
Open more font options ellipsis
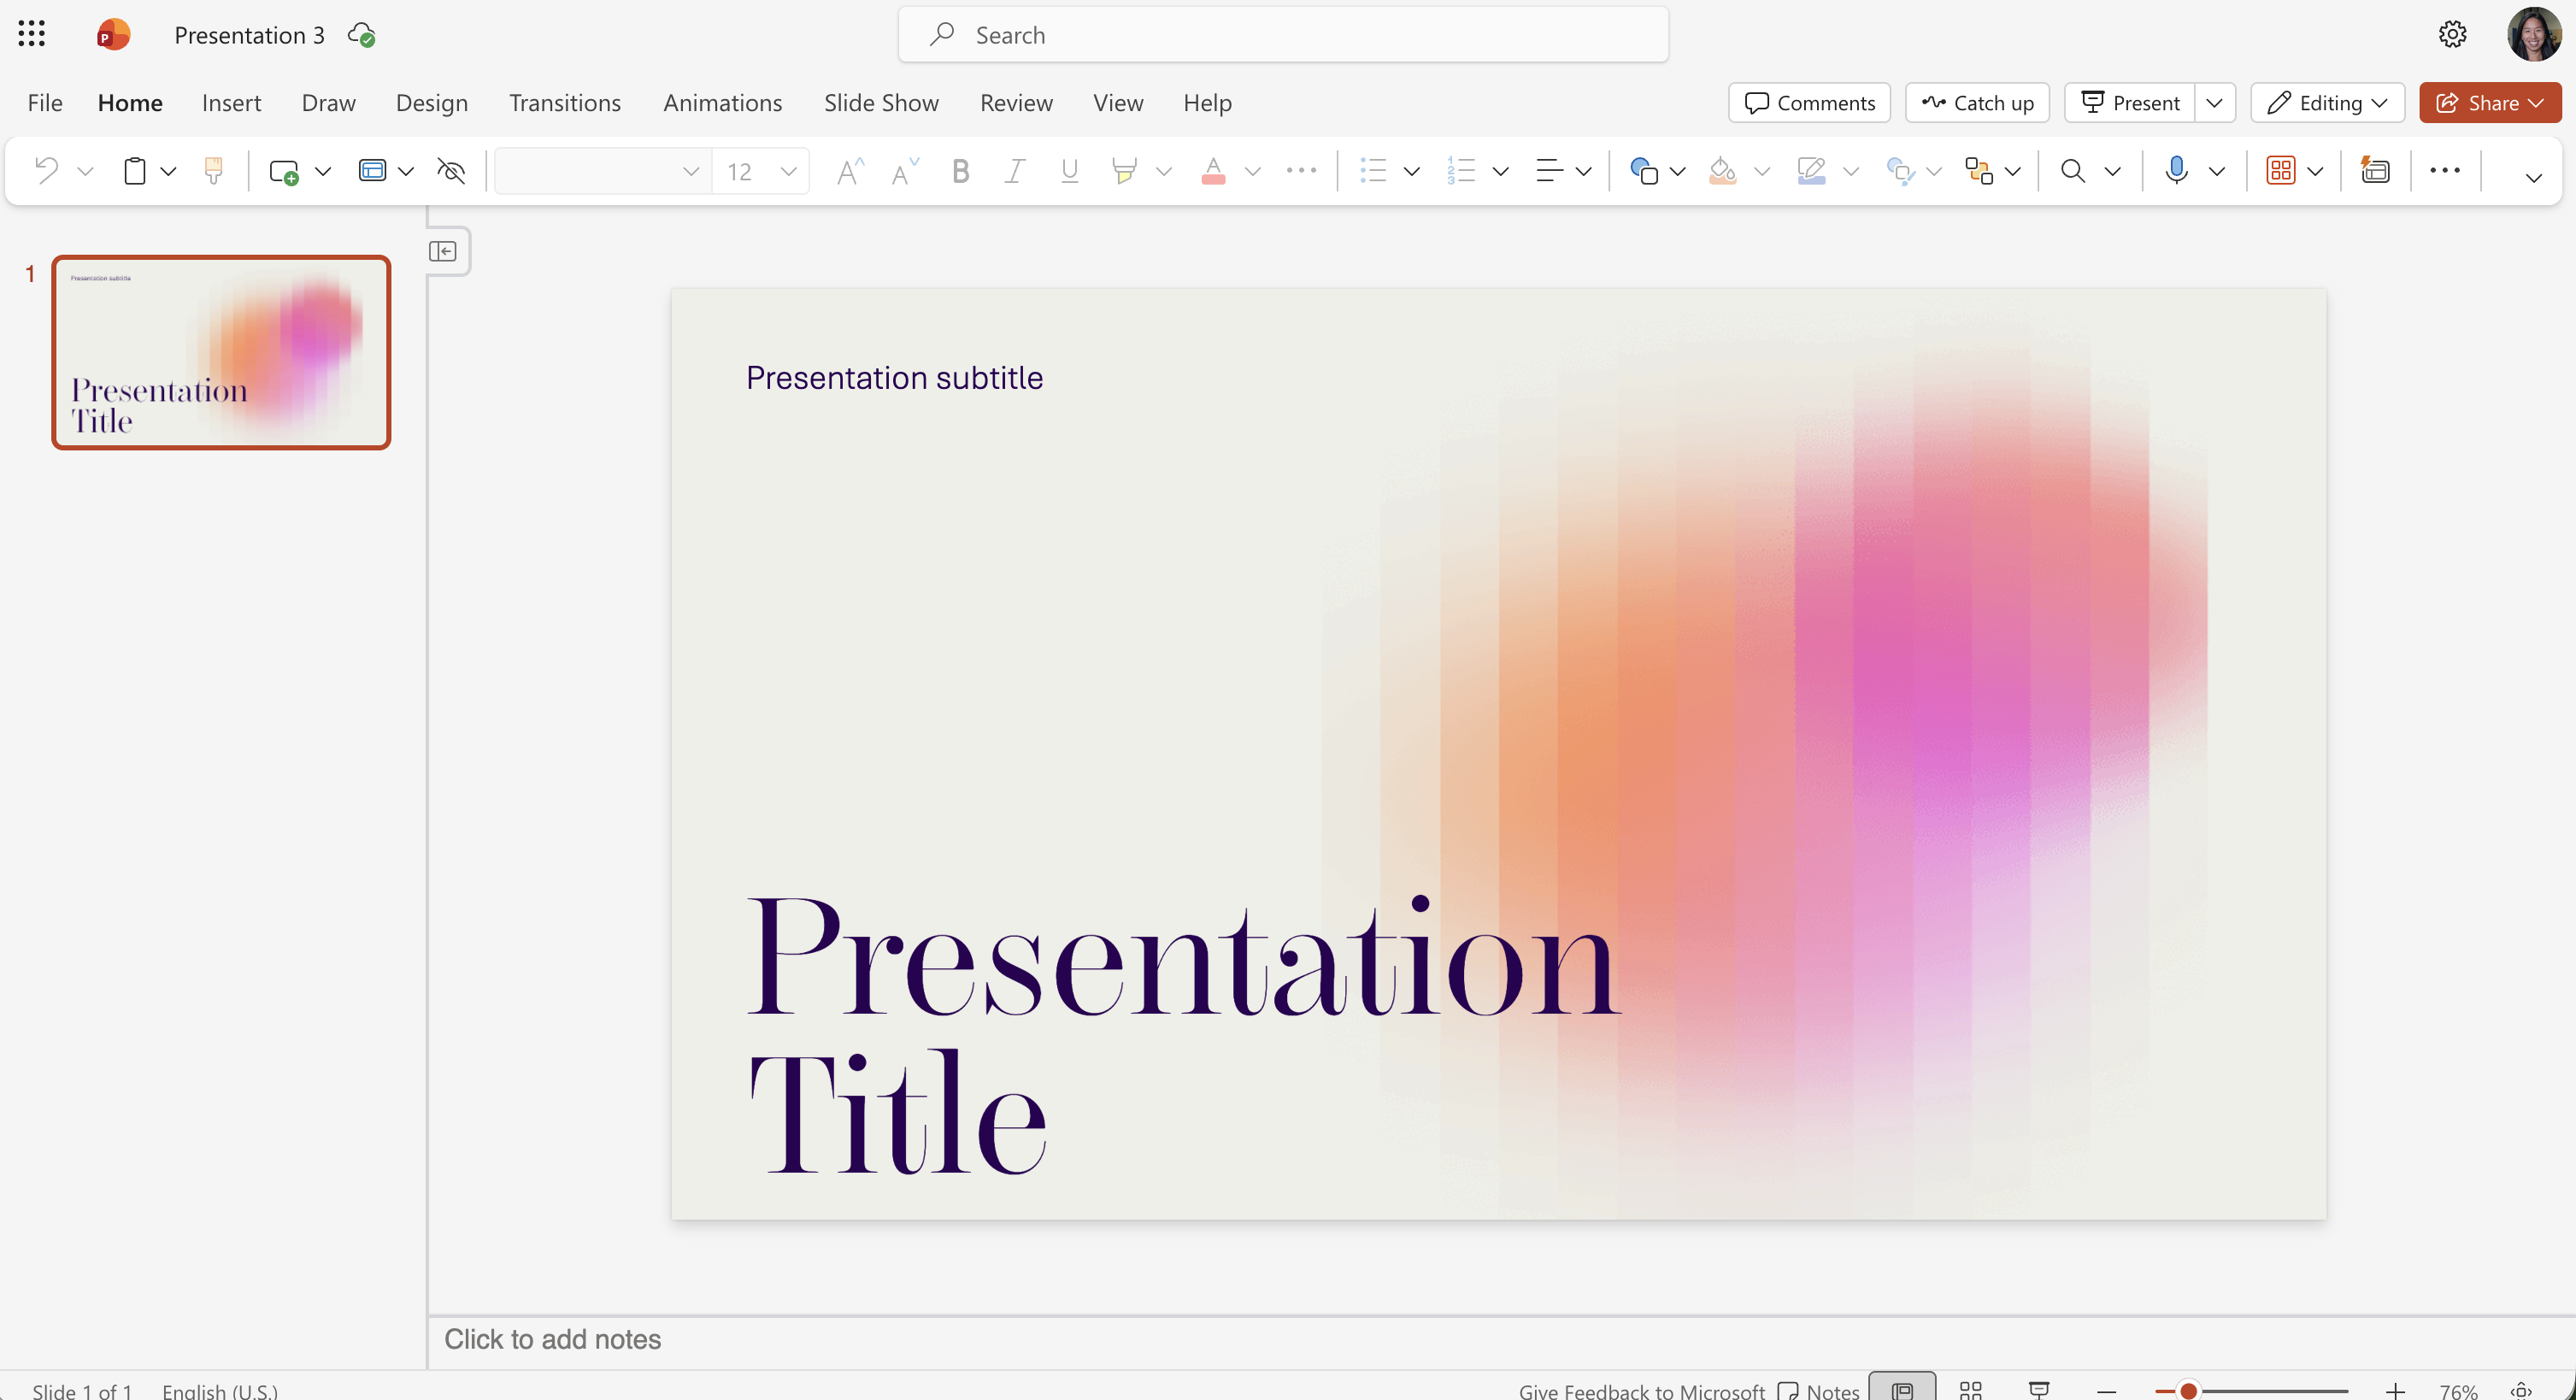click(x=1301, y=171)
